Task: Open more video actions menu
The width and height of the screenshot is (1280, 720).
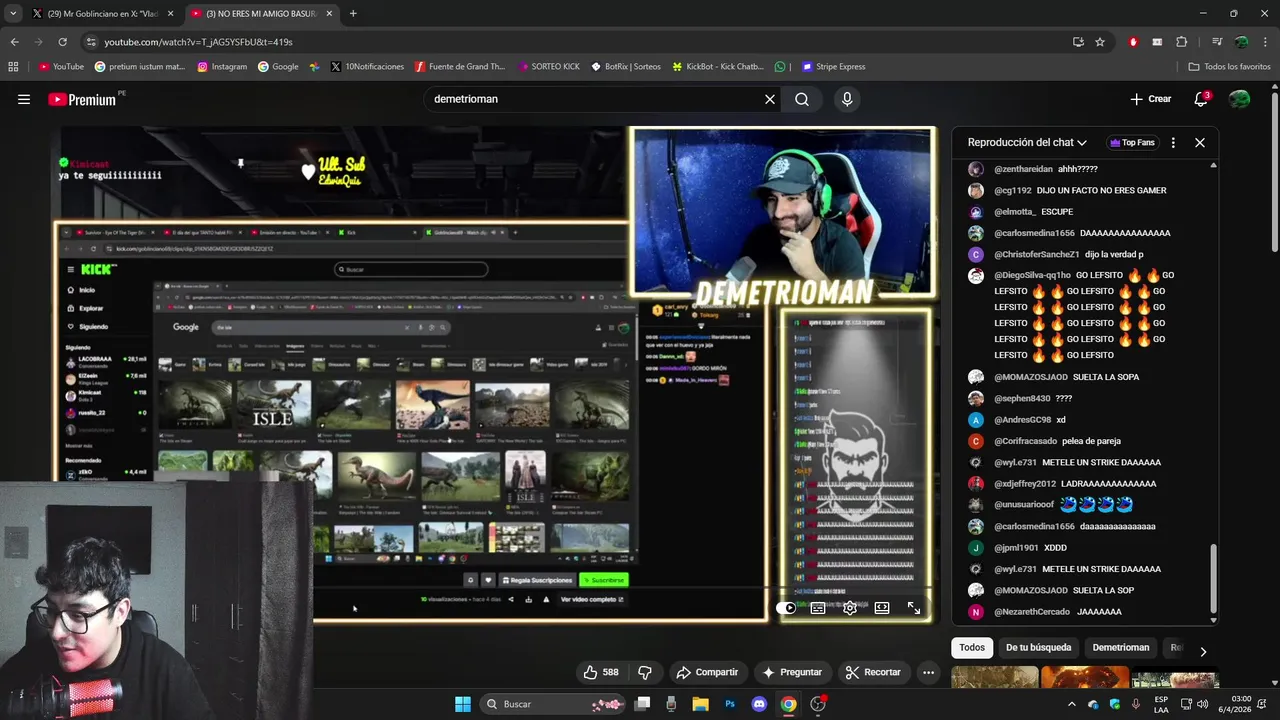Action: (928, 672)
